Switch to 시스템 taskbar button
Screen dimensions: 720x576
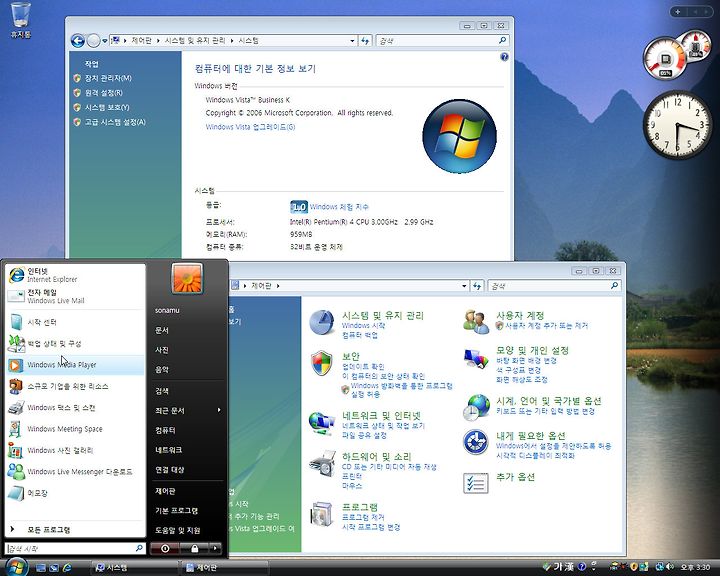pyautogui.click(x=133, y=568)
